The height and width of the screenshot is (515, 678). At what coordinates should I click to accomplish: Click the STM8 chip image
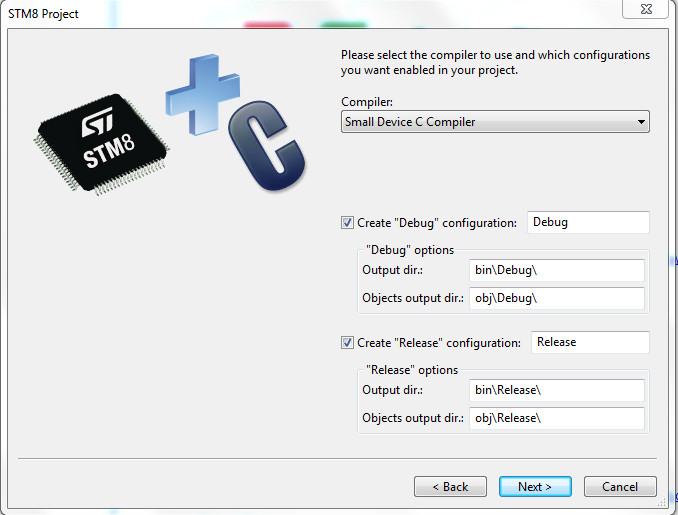(x=102, y=145)
